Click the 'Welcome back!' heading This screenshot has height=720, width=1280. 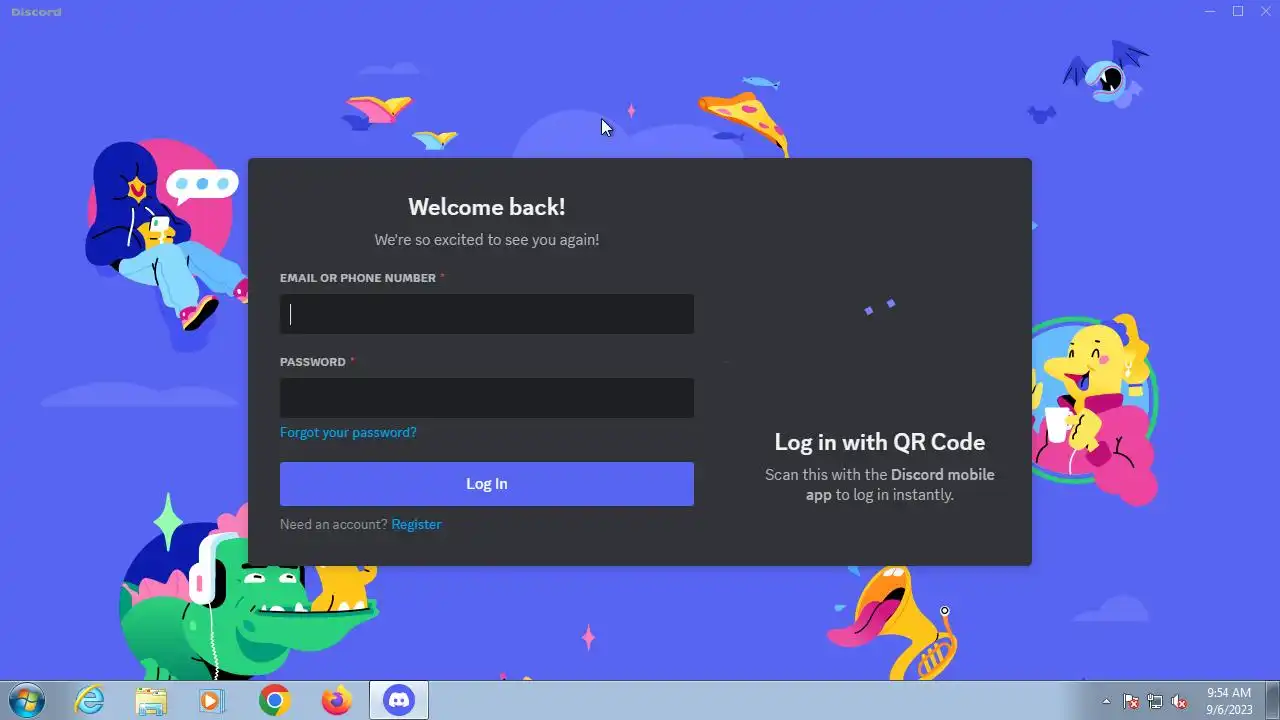487,207
